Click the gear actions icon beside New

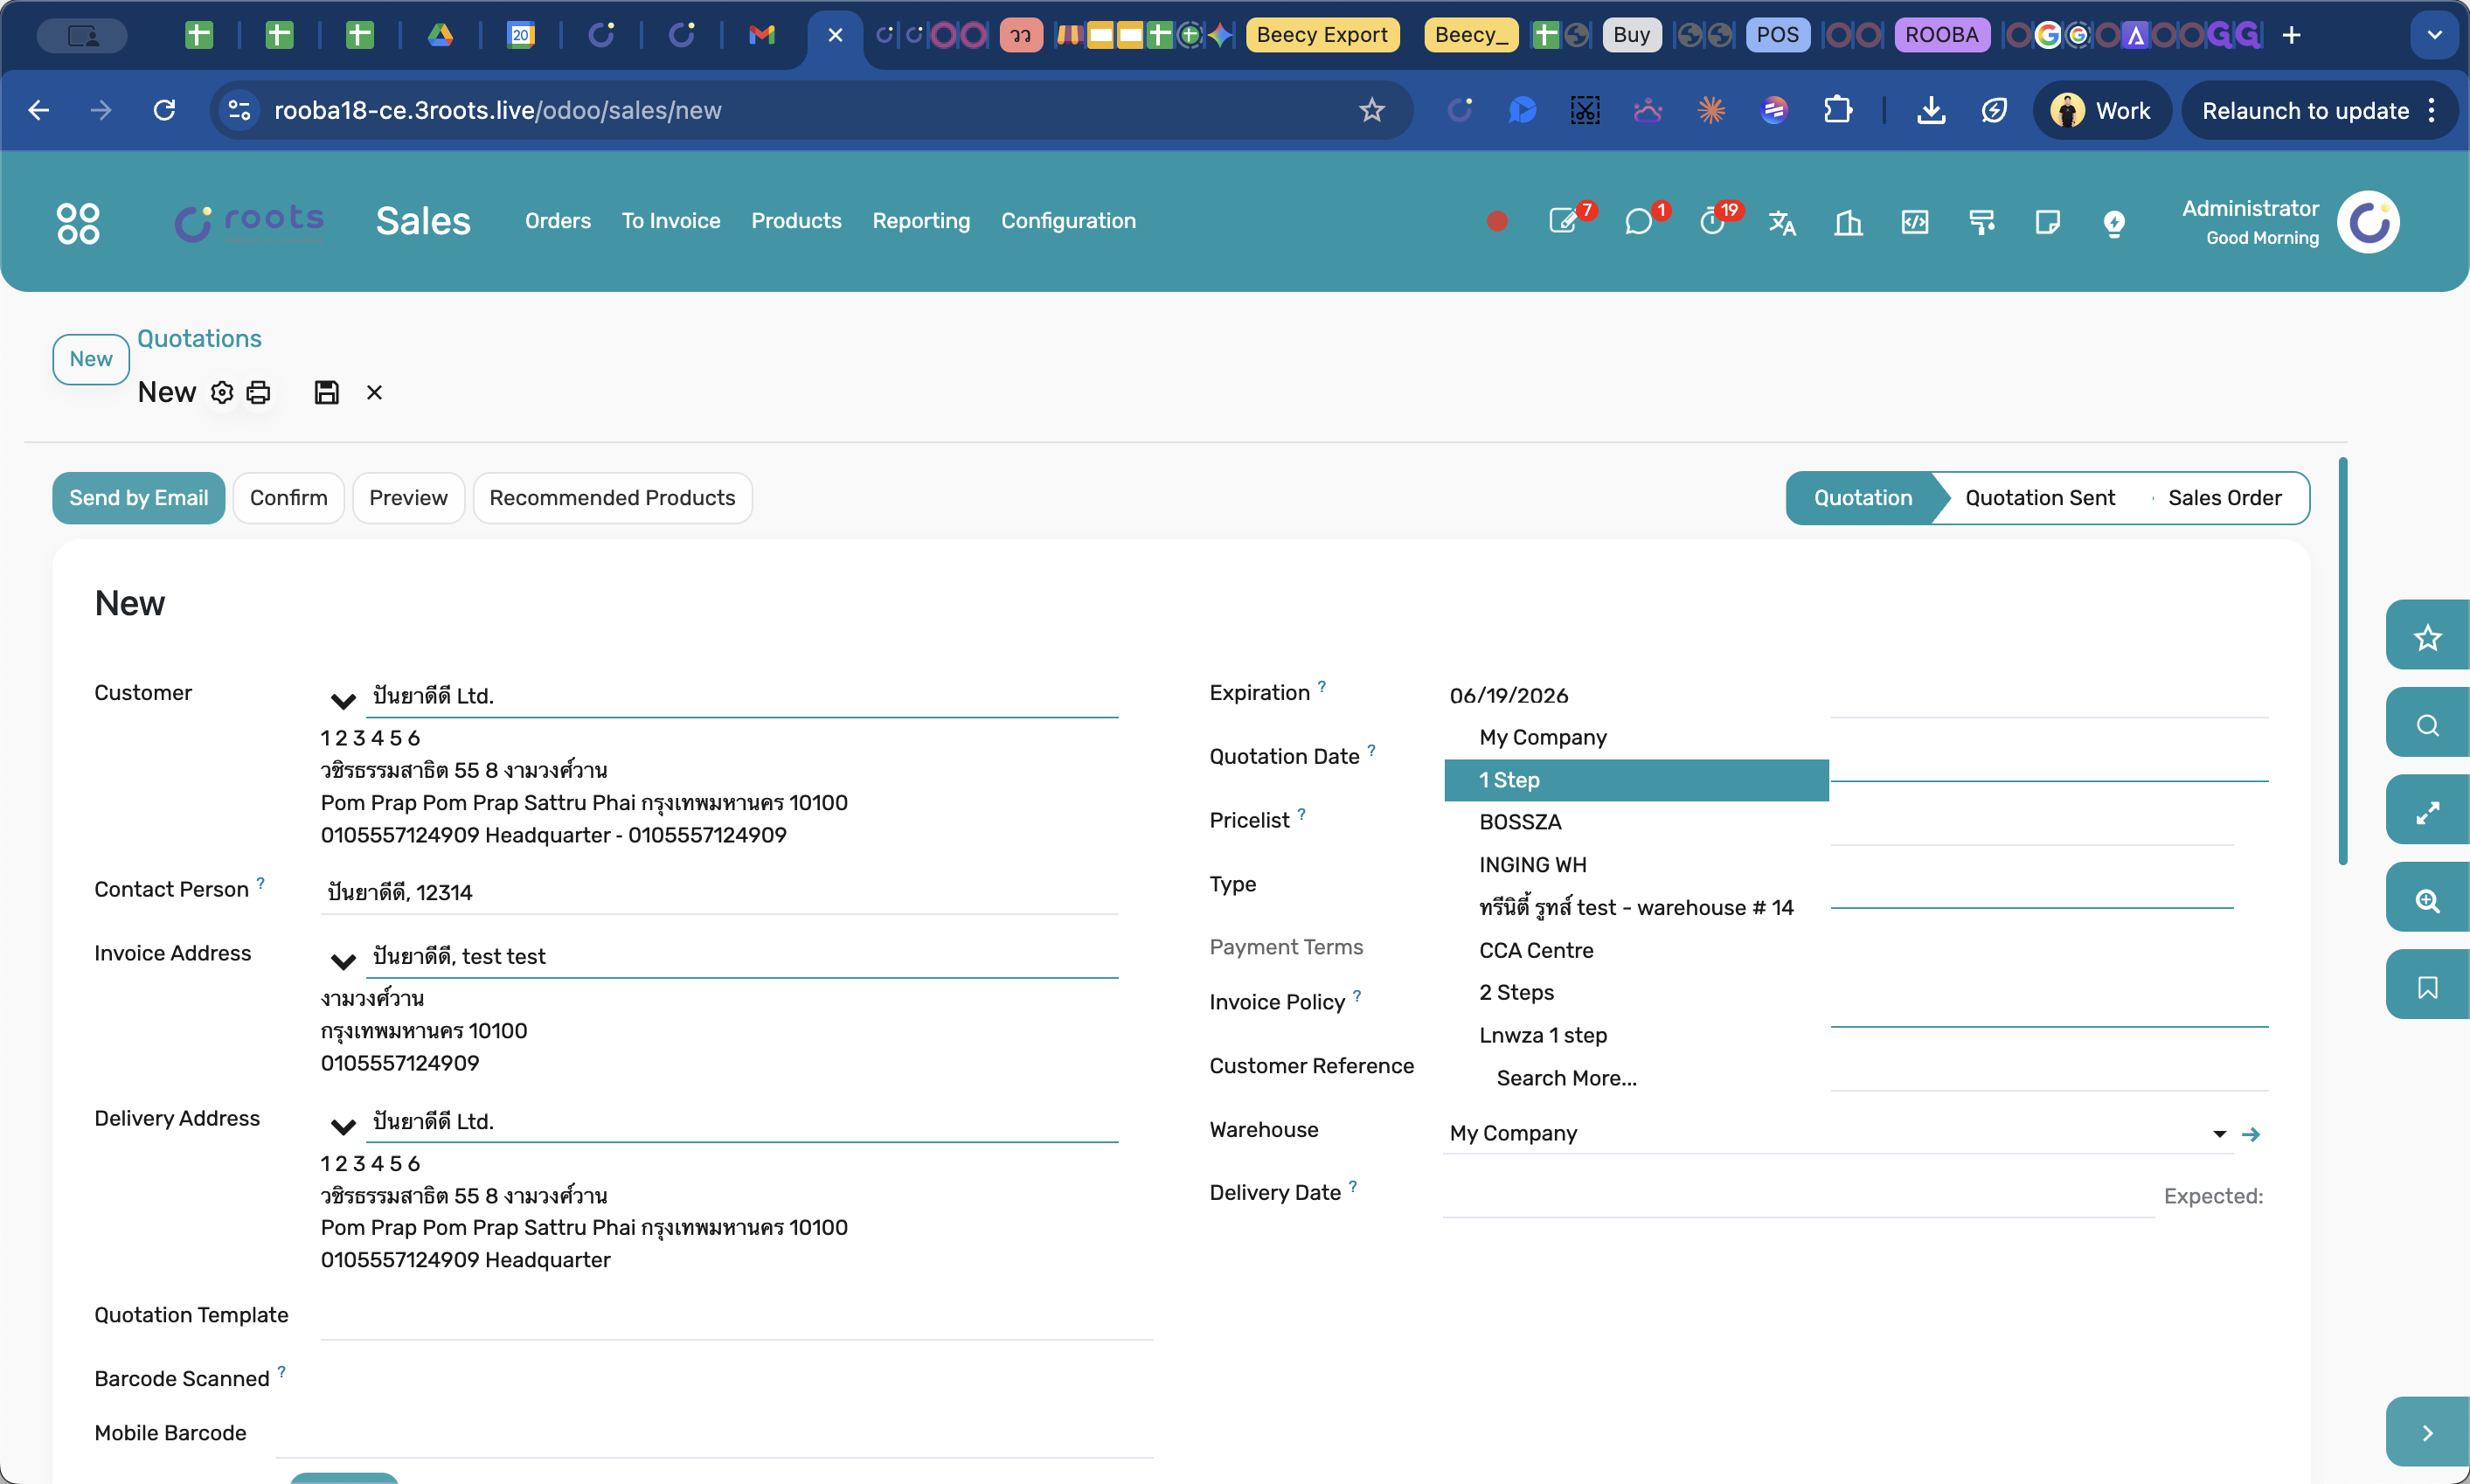[222, 393]
